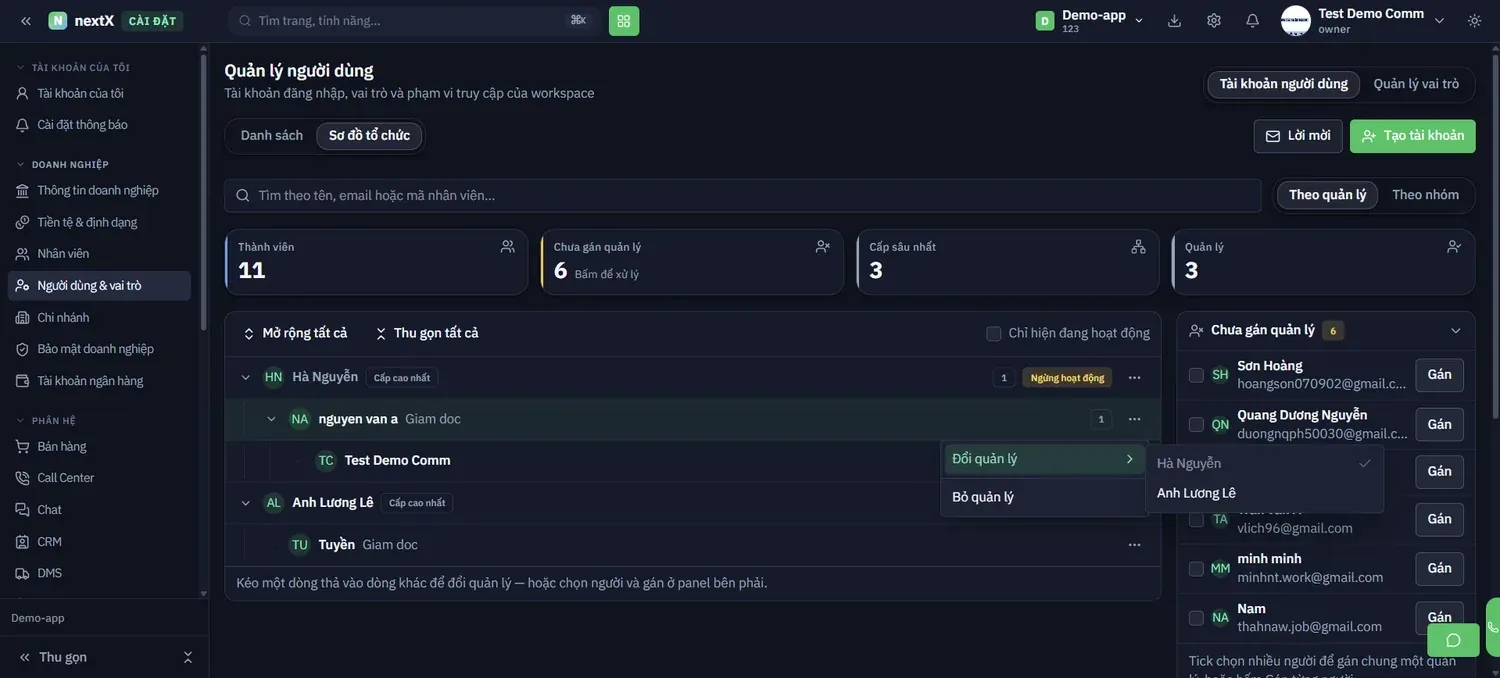
Task: Click the "Tạo tài khoản" button
Action: [x=1412, y=136]
